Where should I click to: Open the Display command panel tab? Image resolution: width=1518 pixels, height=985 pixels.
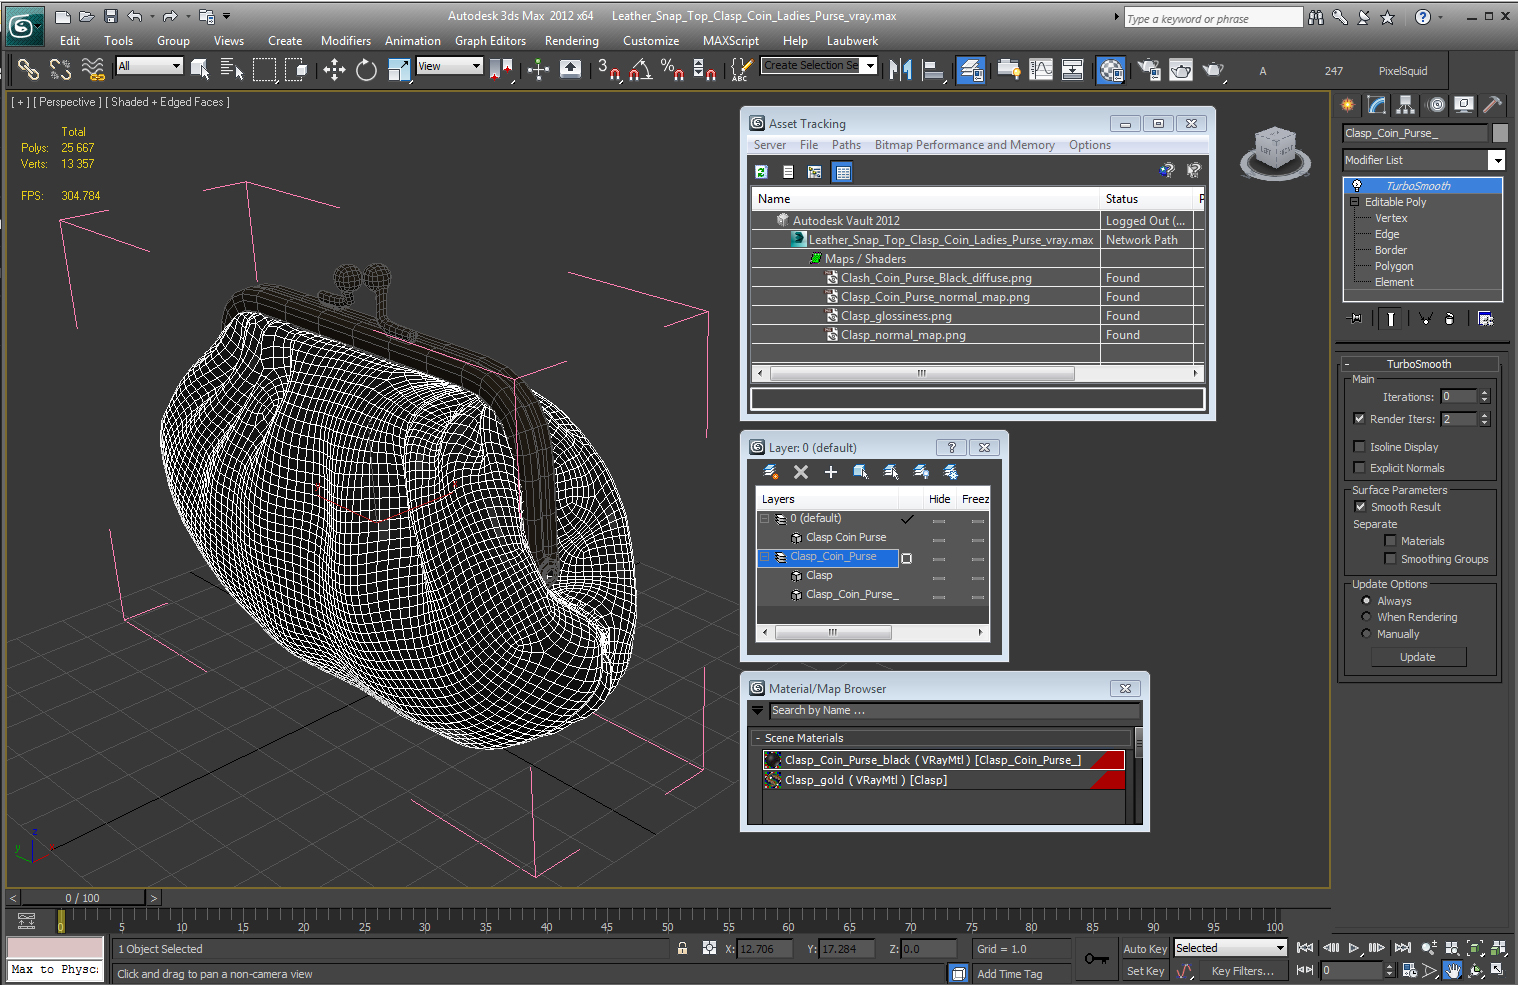[x=1464, y=105]
